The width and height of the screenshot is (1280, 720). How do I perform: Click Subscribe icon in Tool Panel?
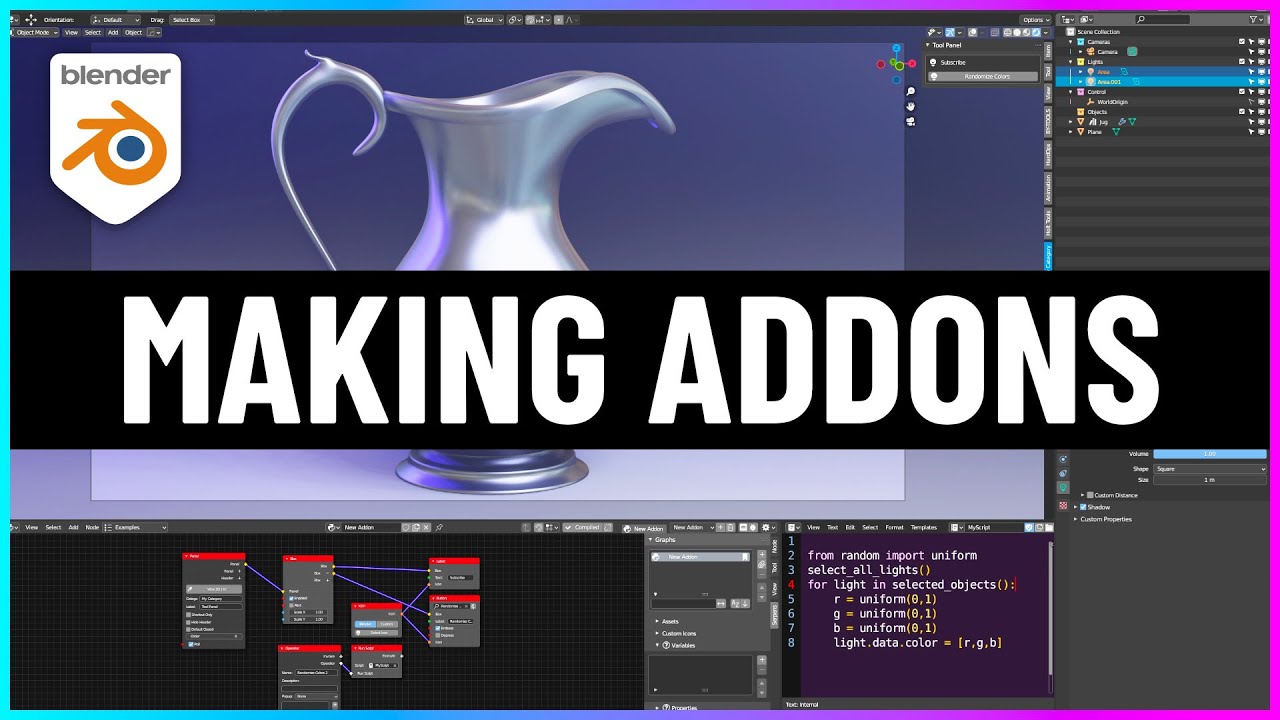pos(933,62)
